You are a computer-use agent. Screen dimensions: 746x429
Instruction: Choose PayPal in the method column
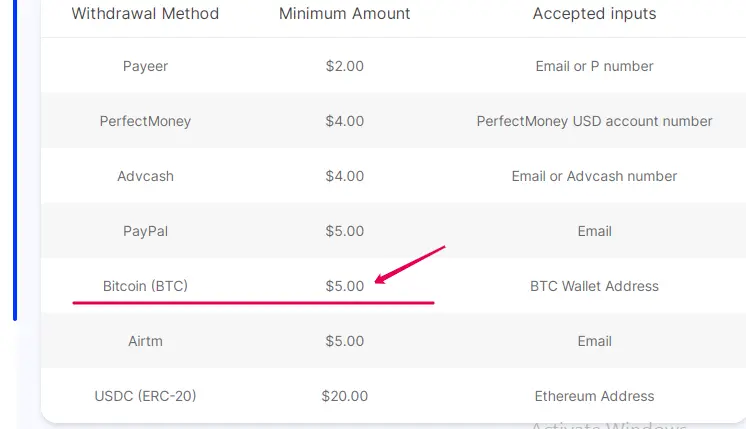point(145,231)
